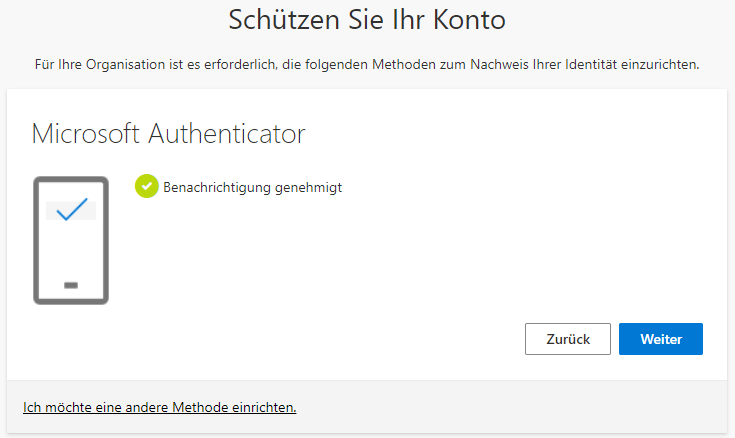Go back with the Zurück button
Screen dimensions: 735x438
pyautogui.click(x=568, y=339)
